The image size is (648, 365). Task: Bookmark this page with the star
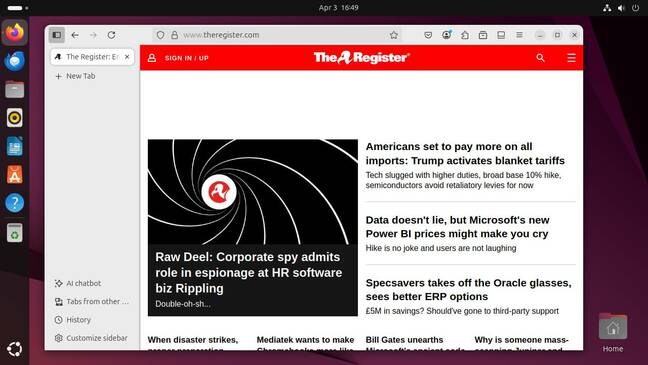[x=393, y=35]
